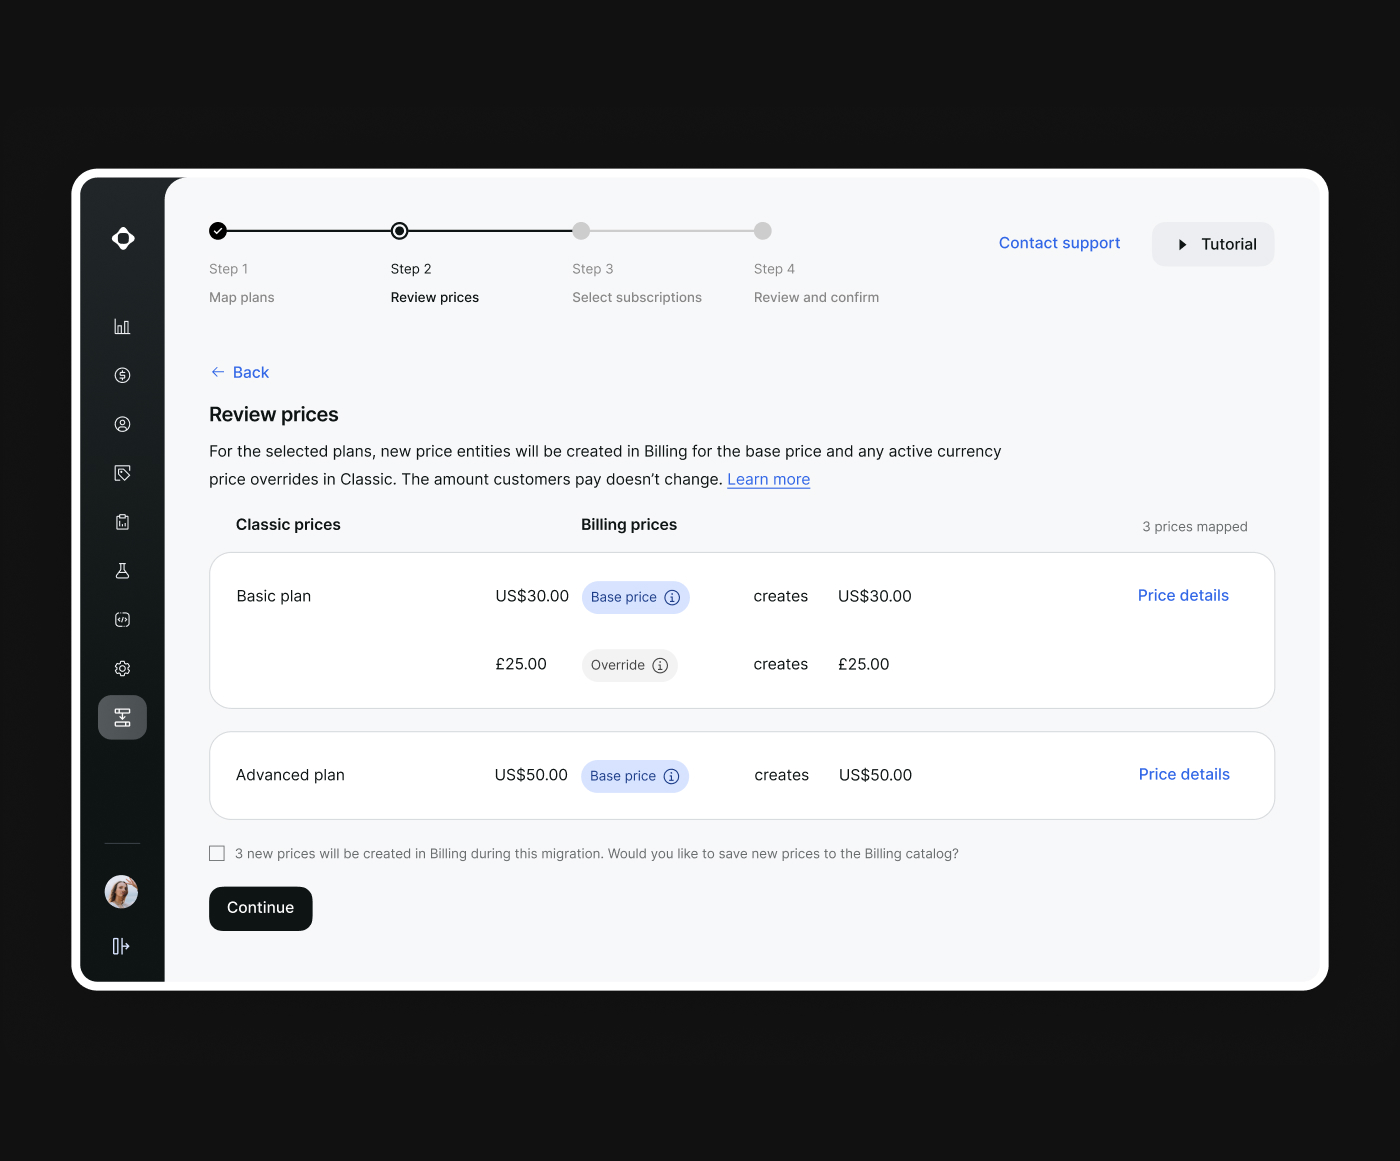Open the bar chart analytics icon in sidebar

tap(122, 325)
